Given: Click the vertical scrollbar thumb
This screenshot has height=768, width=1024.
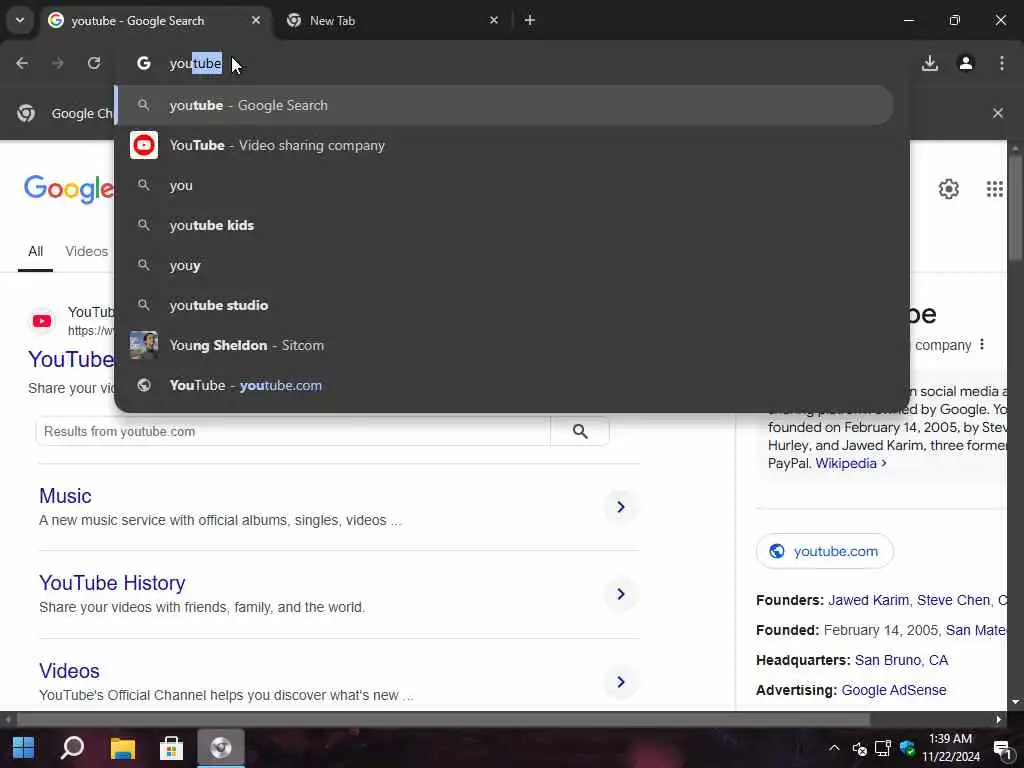Looking at the screenshot, I should (x=1015, y=208).
